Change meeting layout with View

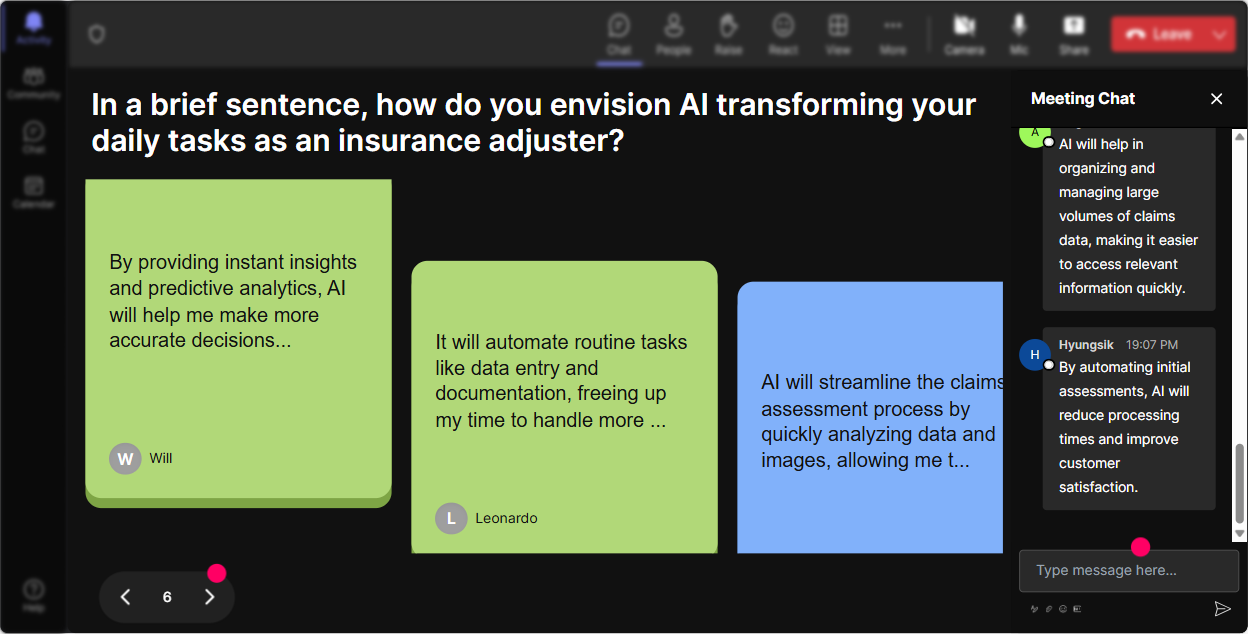click(838, 34)
